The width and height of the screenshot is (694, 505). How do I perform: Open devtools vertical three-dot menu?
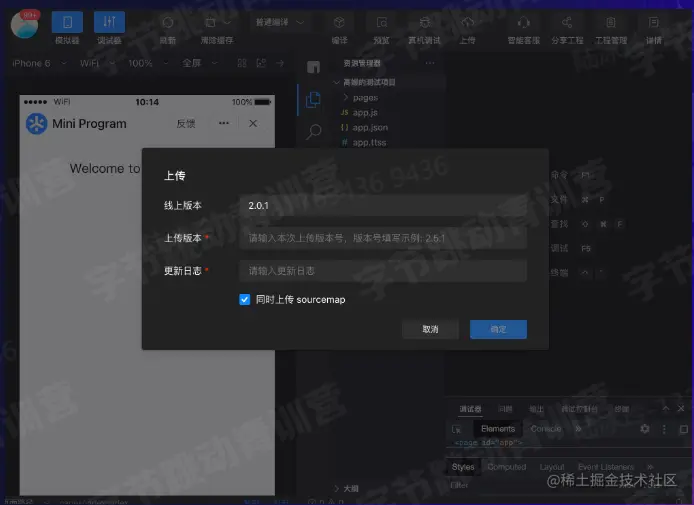pyautogui.click(x=664, y=429)
